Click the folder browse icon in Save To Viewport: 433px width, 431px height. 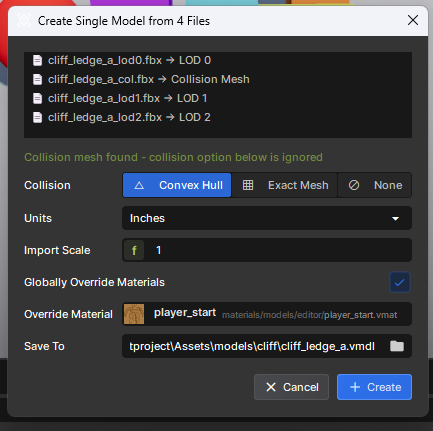click(397, 346)
